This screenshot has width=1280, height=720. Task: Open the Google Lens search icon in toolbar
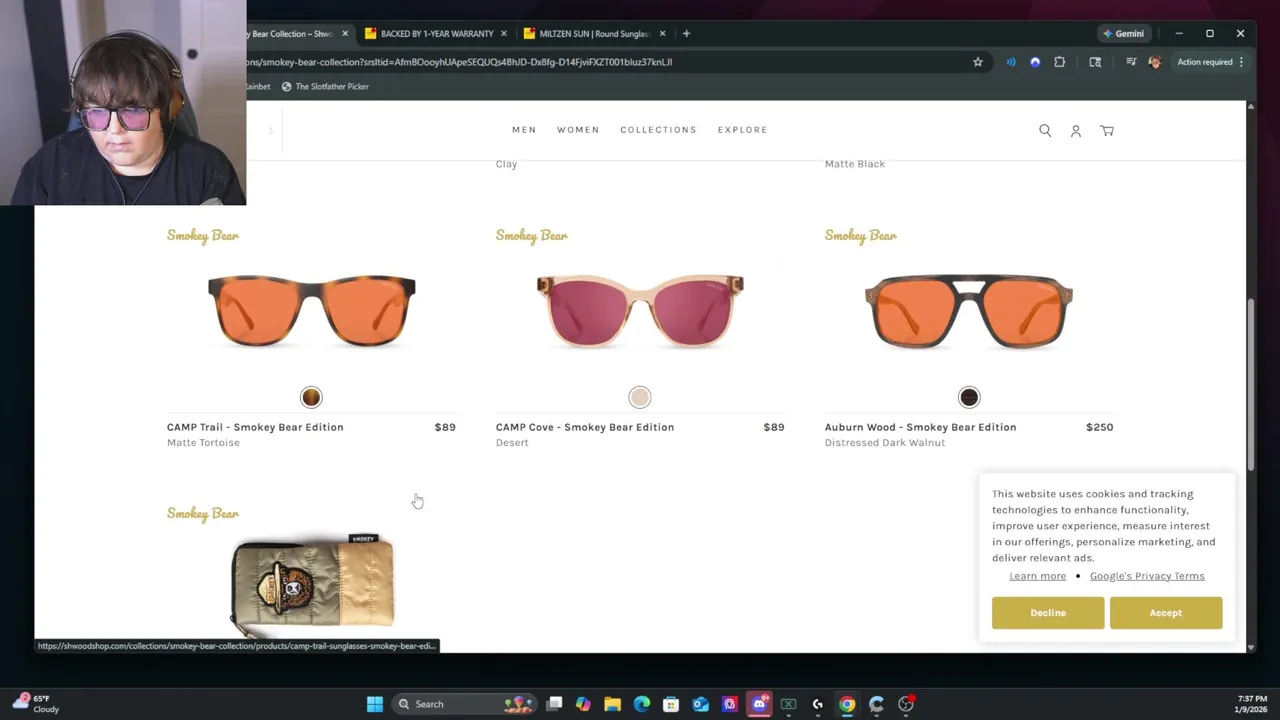click(x=1095, y=62)
